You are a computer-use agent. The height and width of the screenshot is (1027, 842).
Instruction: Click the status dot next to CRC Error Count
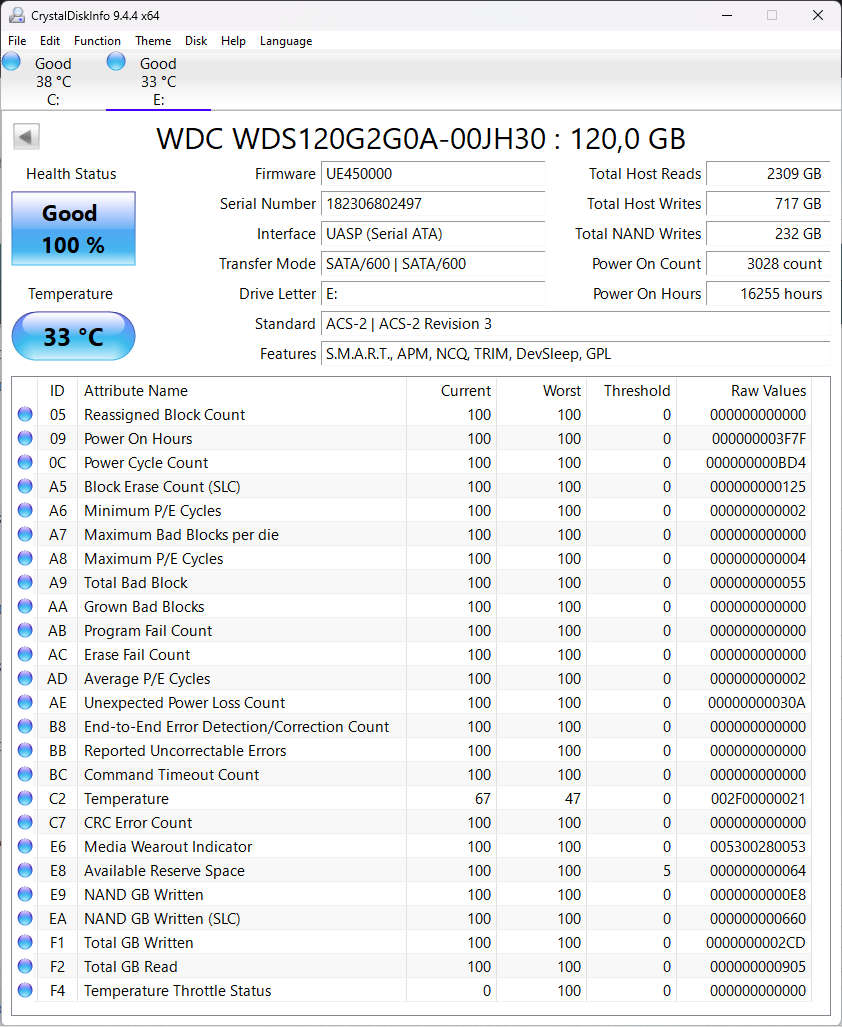pyautogui.click(x=24, y=823)
